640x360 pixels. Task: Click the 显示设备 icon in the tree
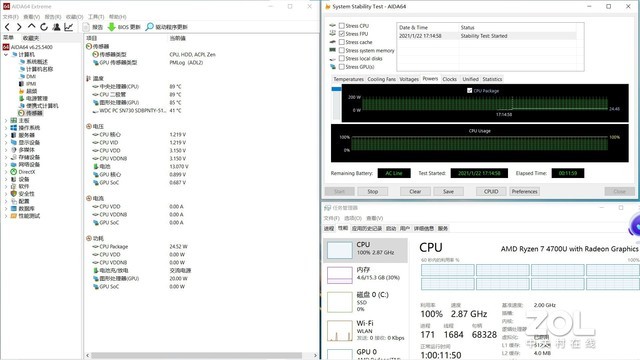click(x=13, y=142)
